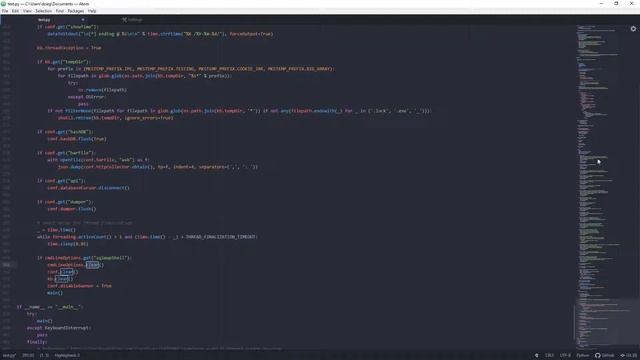Click the 'except OSError:' line
Image resolution: width=640 pixels, height=360 pixels.
pos(87,97)
